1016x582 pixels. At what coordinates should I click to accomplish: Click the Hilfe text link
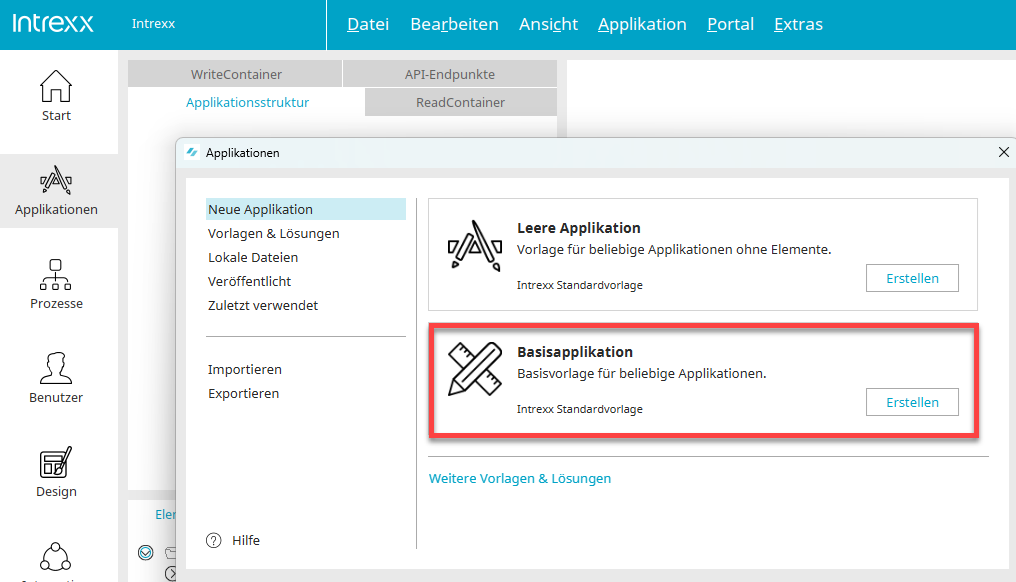point(246,541)
